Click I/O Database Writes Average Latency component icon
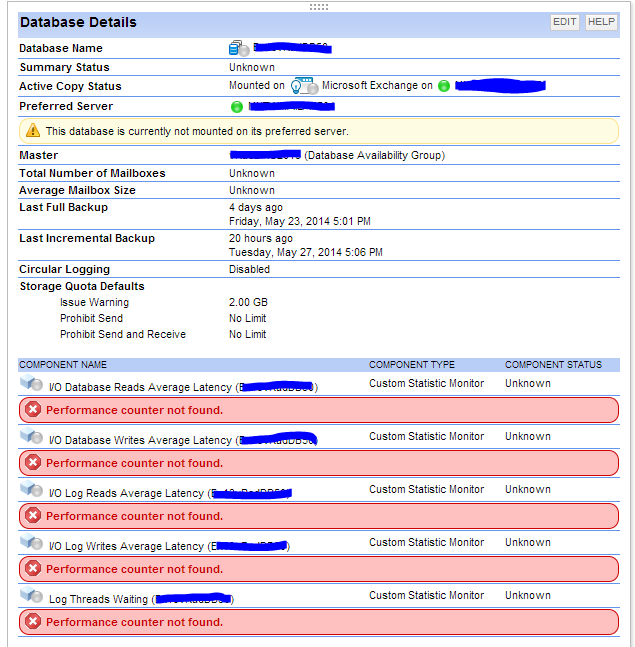Screen dimensions: 635x647 (31, 436)
